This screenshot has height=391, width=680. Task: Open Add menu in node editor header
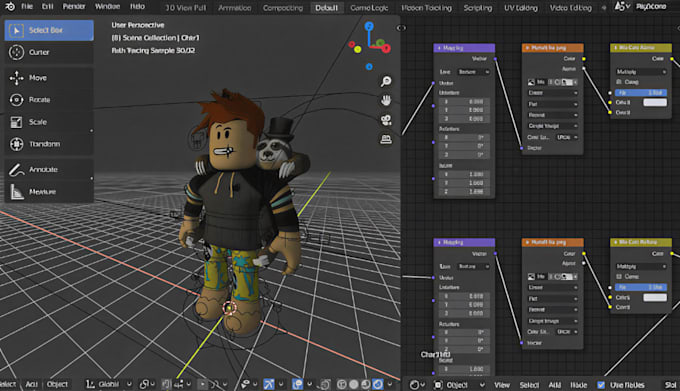[555, 385]
